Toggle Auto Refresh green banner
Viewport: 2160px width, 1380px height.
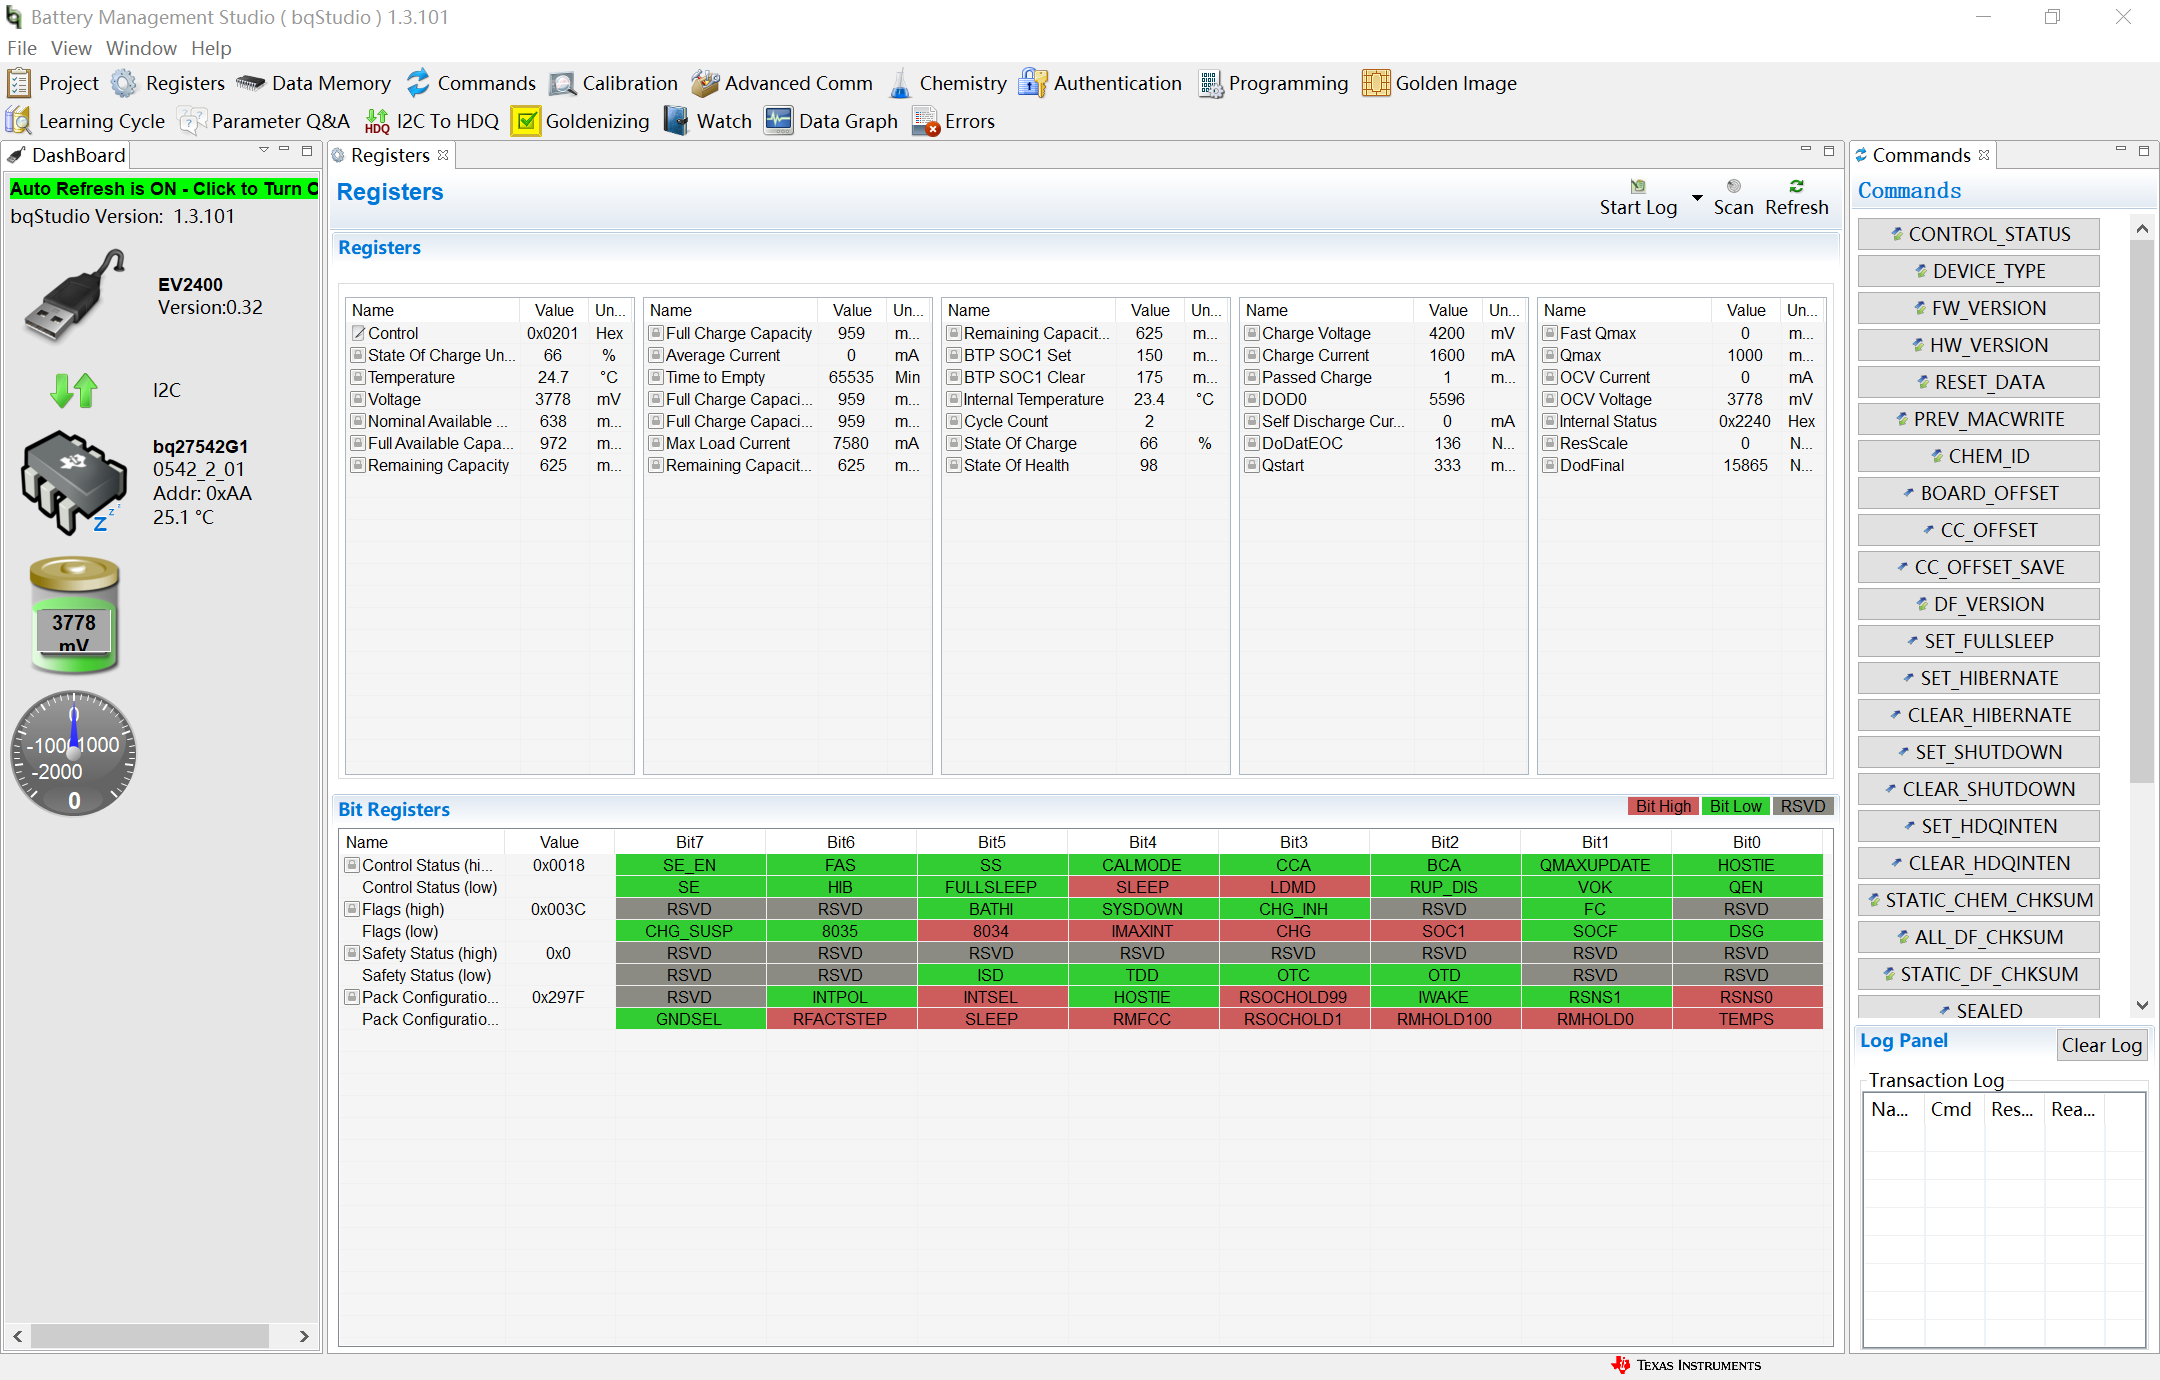point(162,188)
